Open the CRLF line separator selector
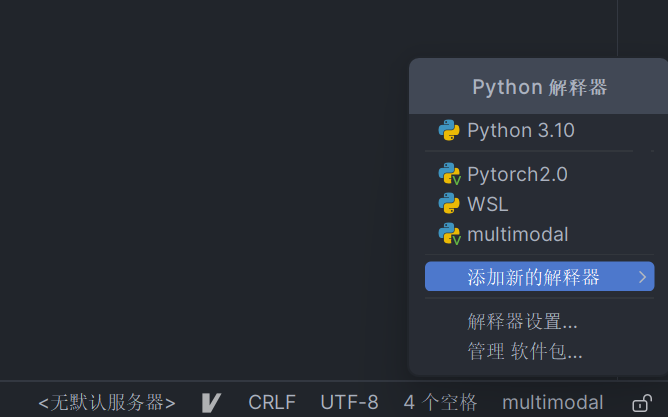Viewport: 668px width, 417px height. point(272,403)
